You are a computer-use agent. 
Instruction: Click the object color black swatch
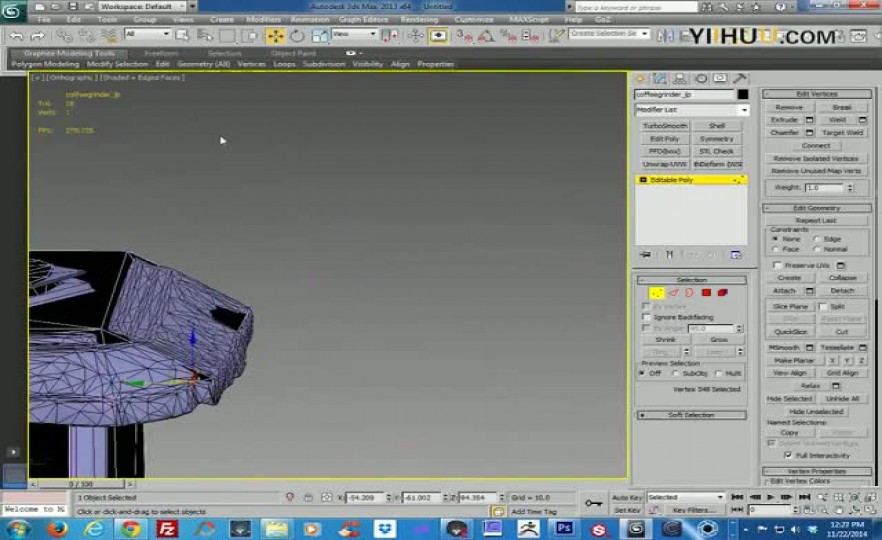click(x=743, y=94)
